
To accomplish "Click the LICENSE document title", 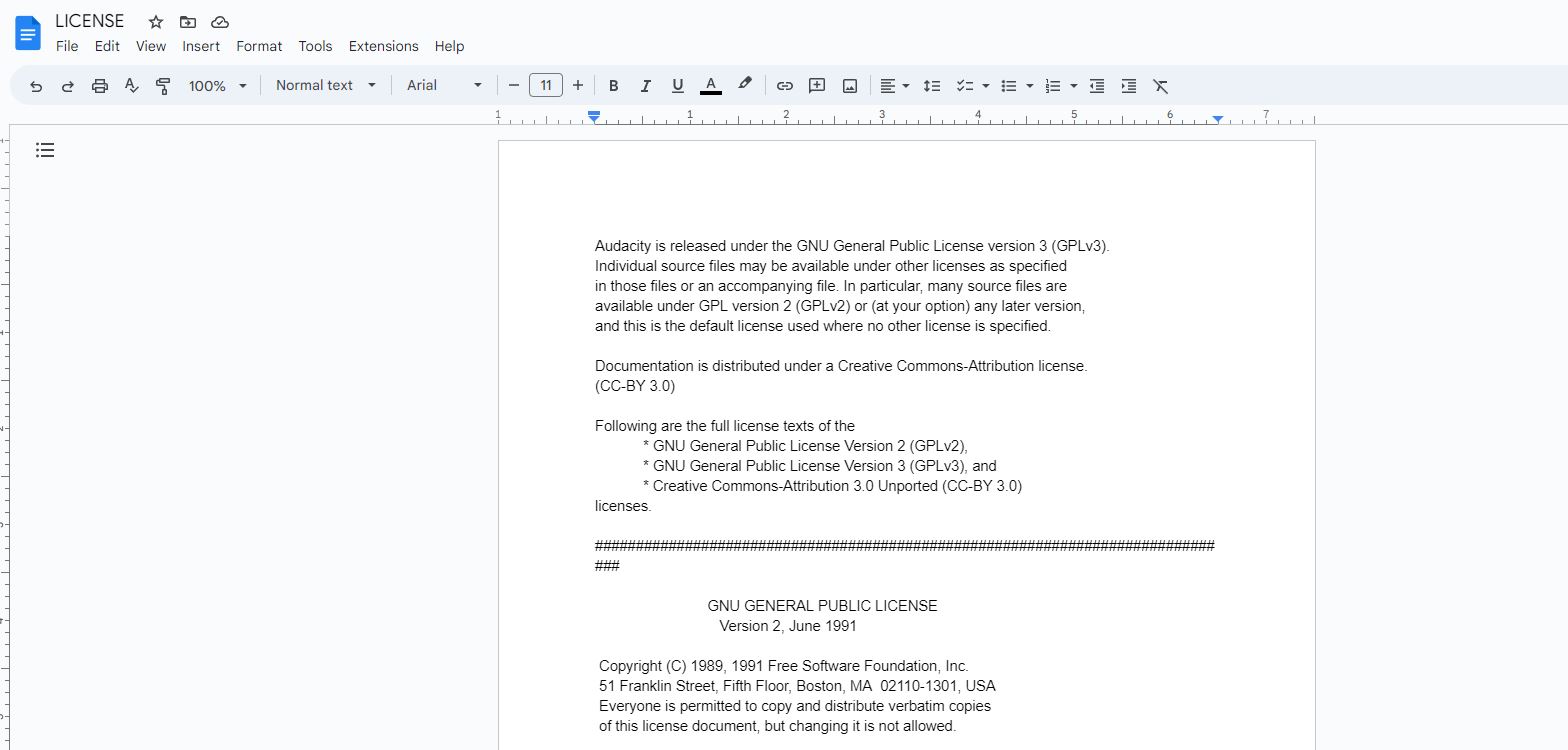I will tap(90, 21).
